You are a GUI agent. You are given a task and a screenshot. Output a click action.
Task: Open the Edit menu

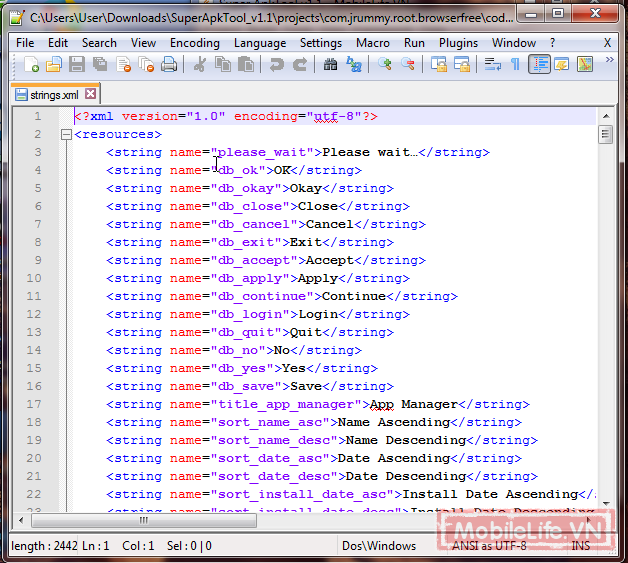click(58, 43)
